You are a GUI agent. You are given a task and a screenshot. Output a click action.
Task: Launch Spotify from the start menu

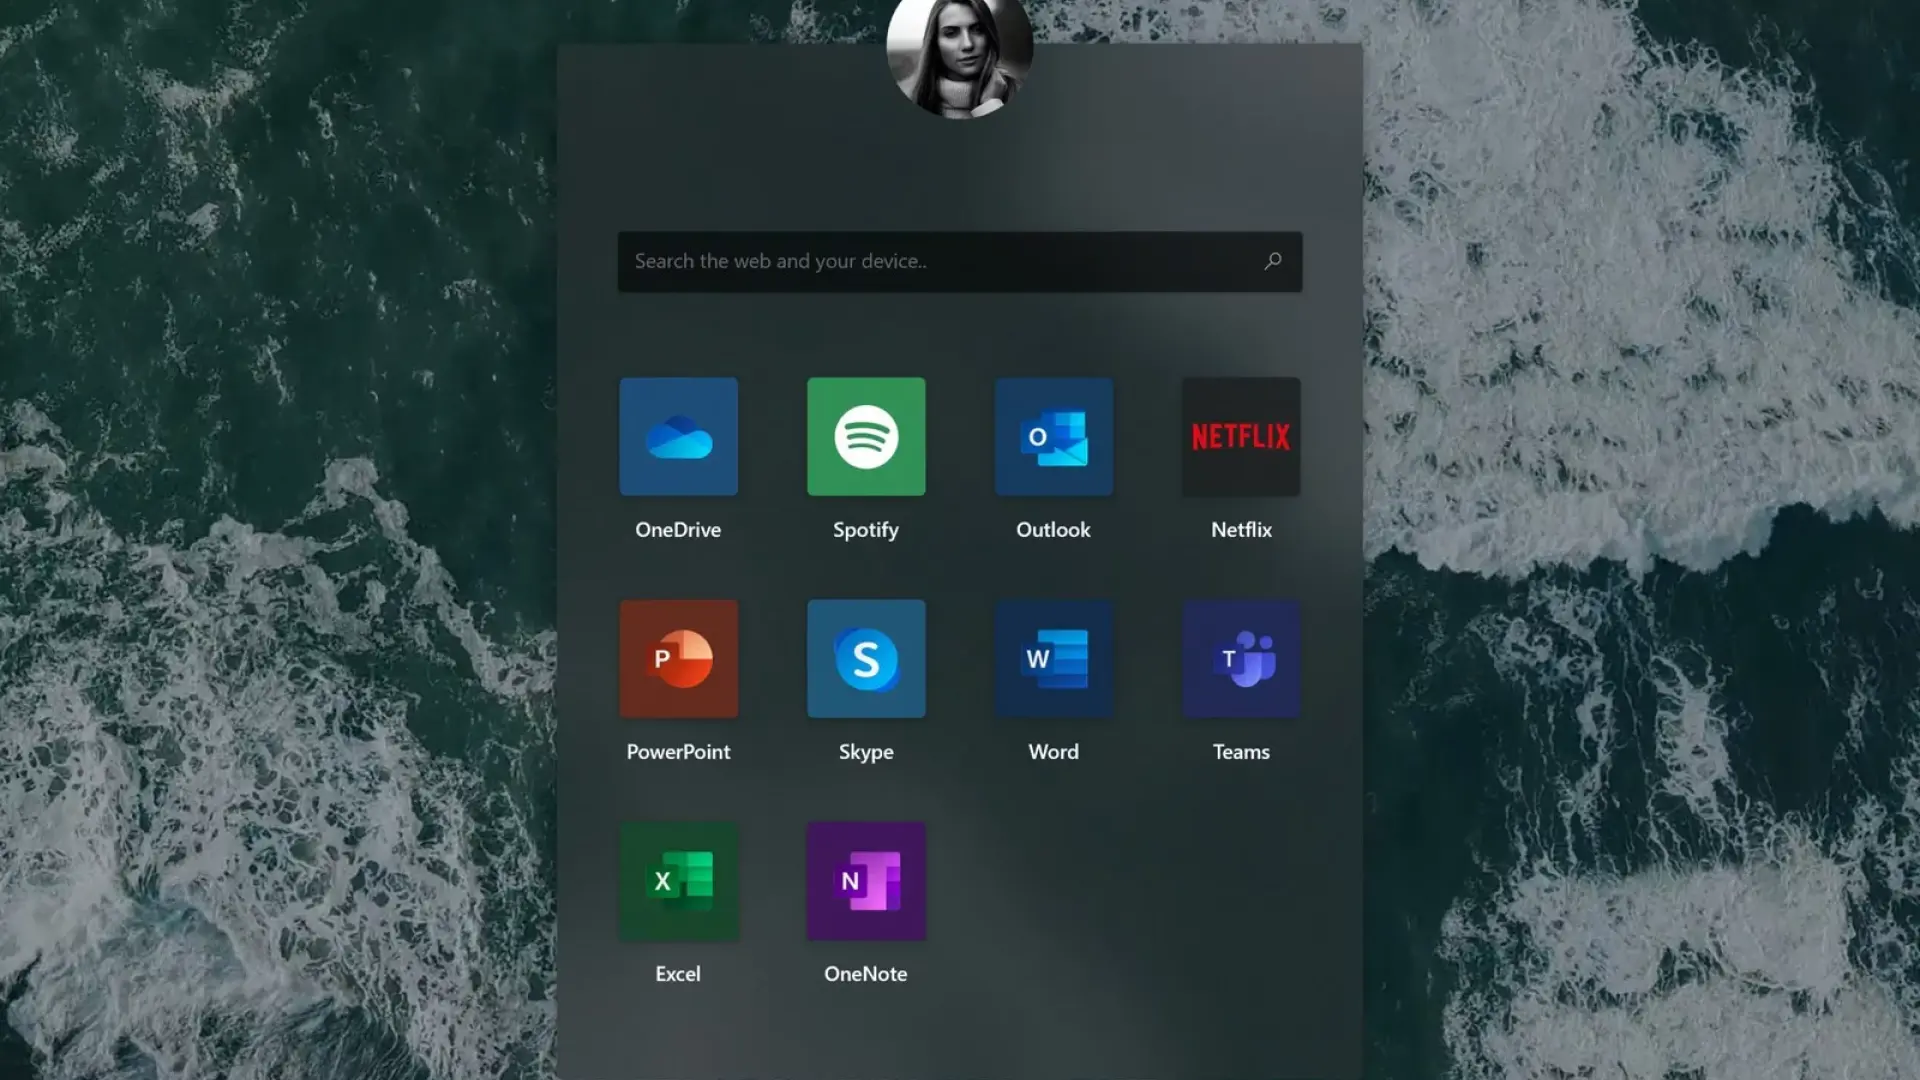point(866,436)
